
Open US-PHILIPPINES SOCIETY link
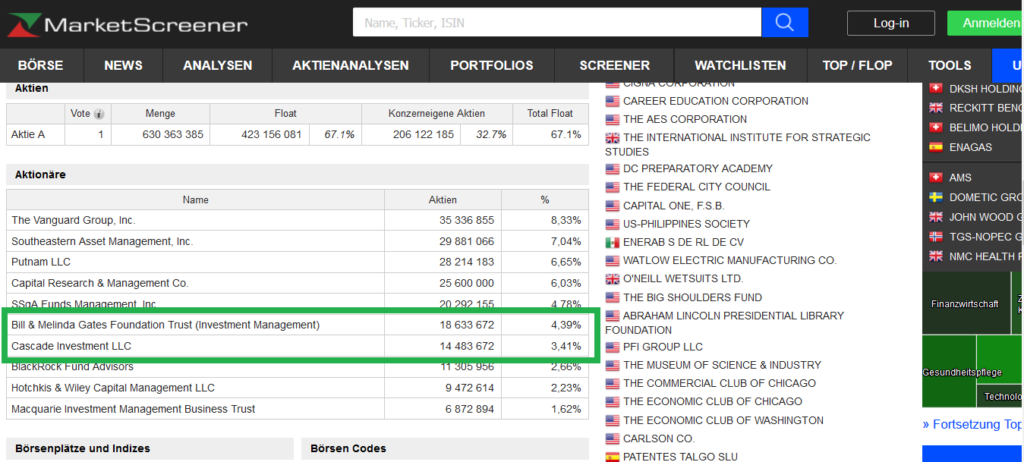(x=686, y=224)
